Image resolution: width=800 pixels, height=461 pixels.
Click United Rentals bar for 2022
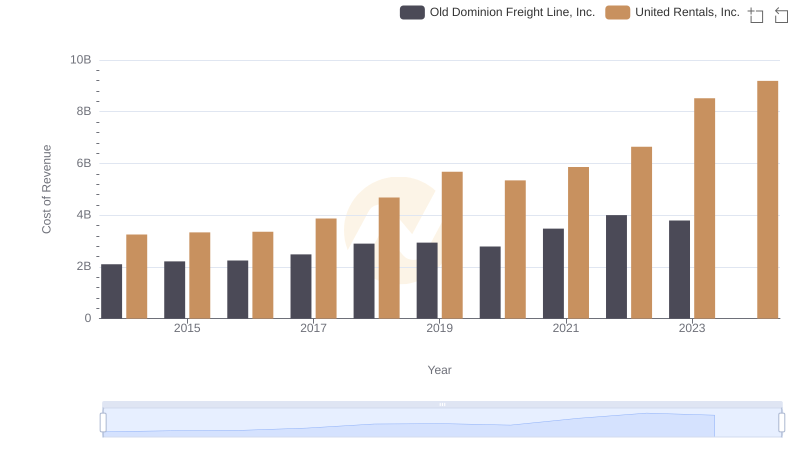pos(641,233)
